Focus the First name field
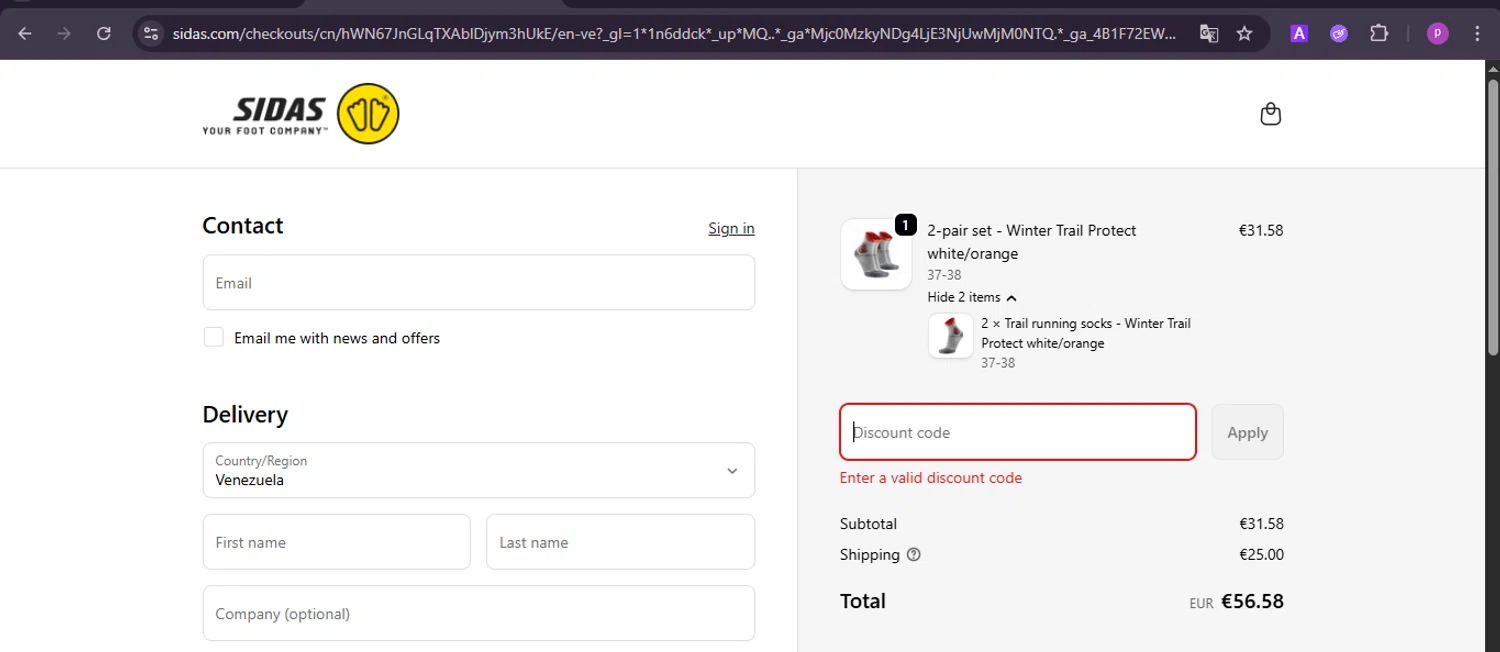 pos(336,542)
